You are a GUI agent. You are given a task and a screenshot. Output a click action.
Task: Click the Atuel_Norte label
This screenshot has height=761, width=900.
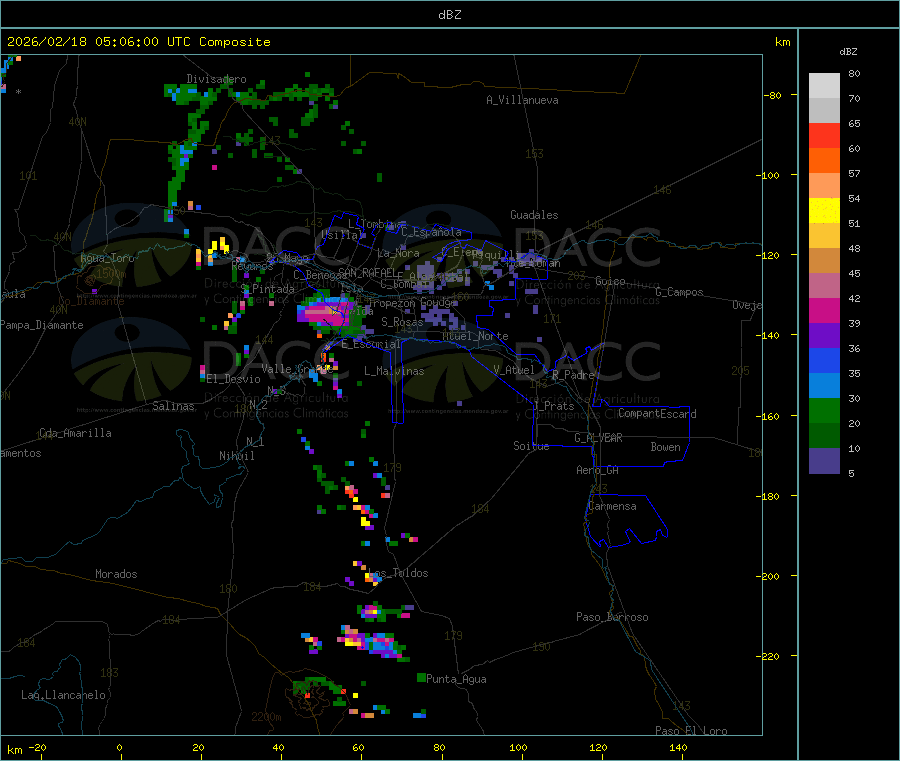[475, 336]
